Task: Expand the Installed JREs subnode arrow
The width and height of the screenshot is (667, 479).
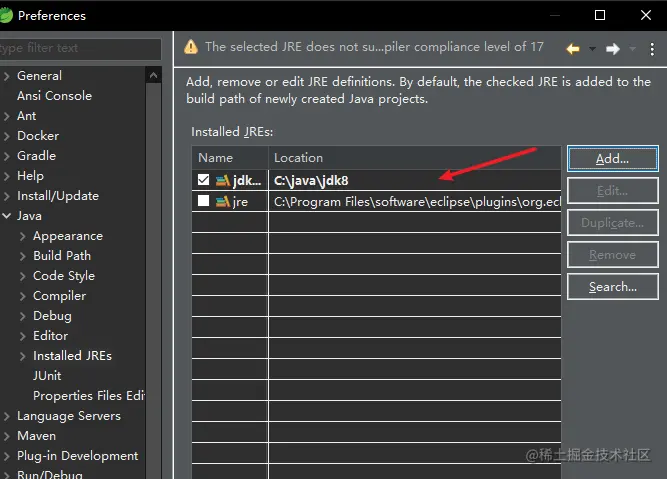Action: coord(23,356)
